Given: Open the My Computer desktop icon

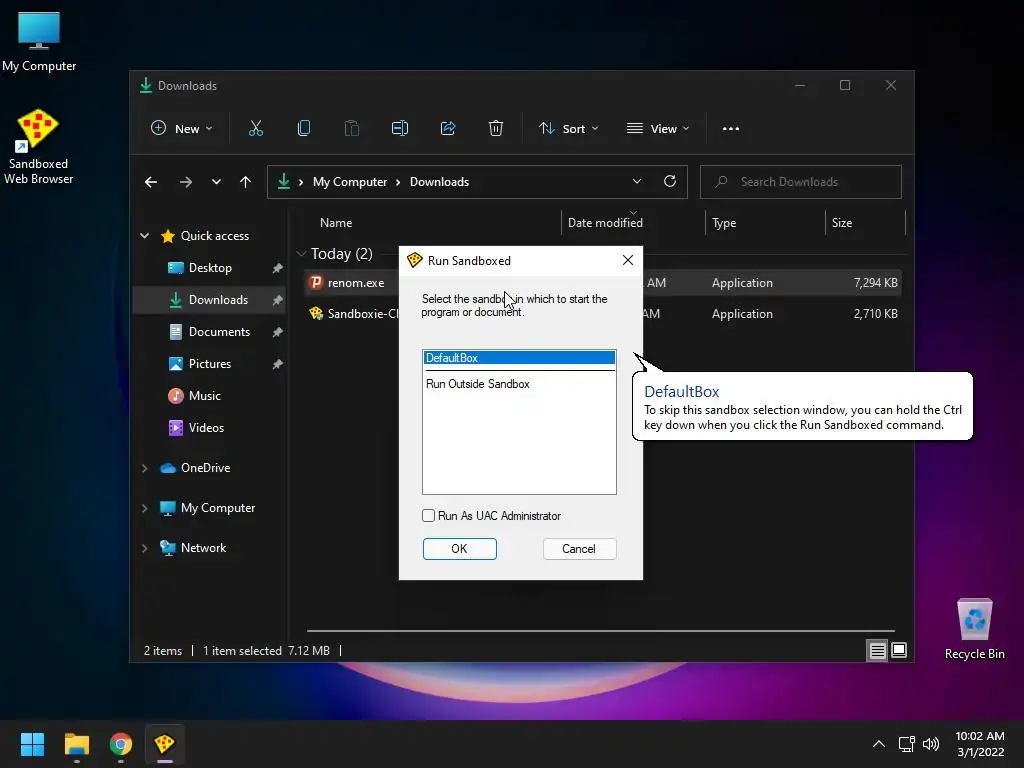Looking at the screenshot, I should point(39,42).
